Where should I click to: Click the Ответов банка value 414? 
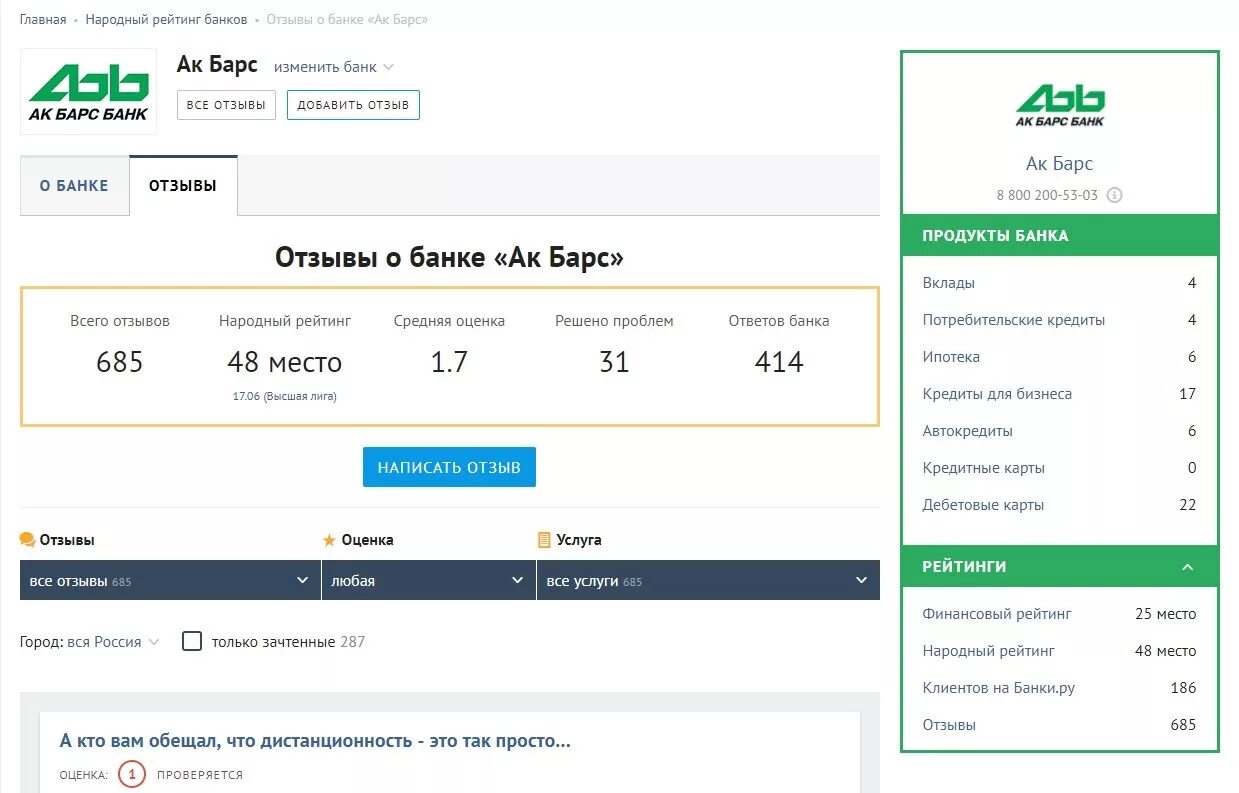point(779,362)
